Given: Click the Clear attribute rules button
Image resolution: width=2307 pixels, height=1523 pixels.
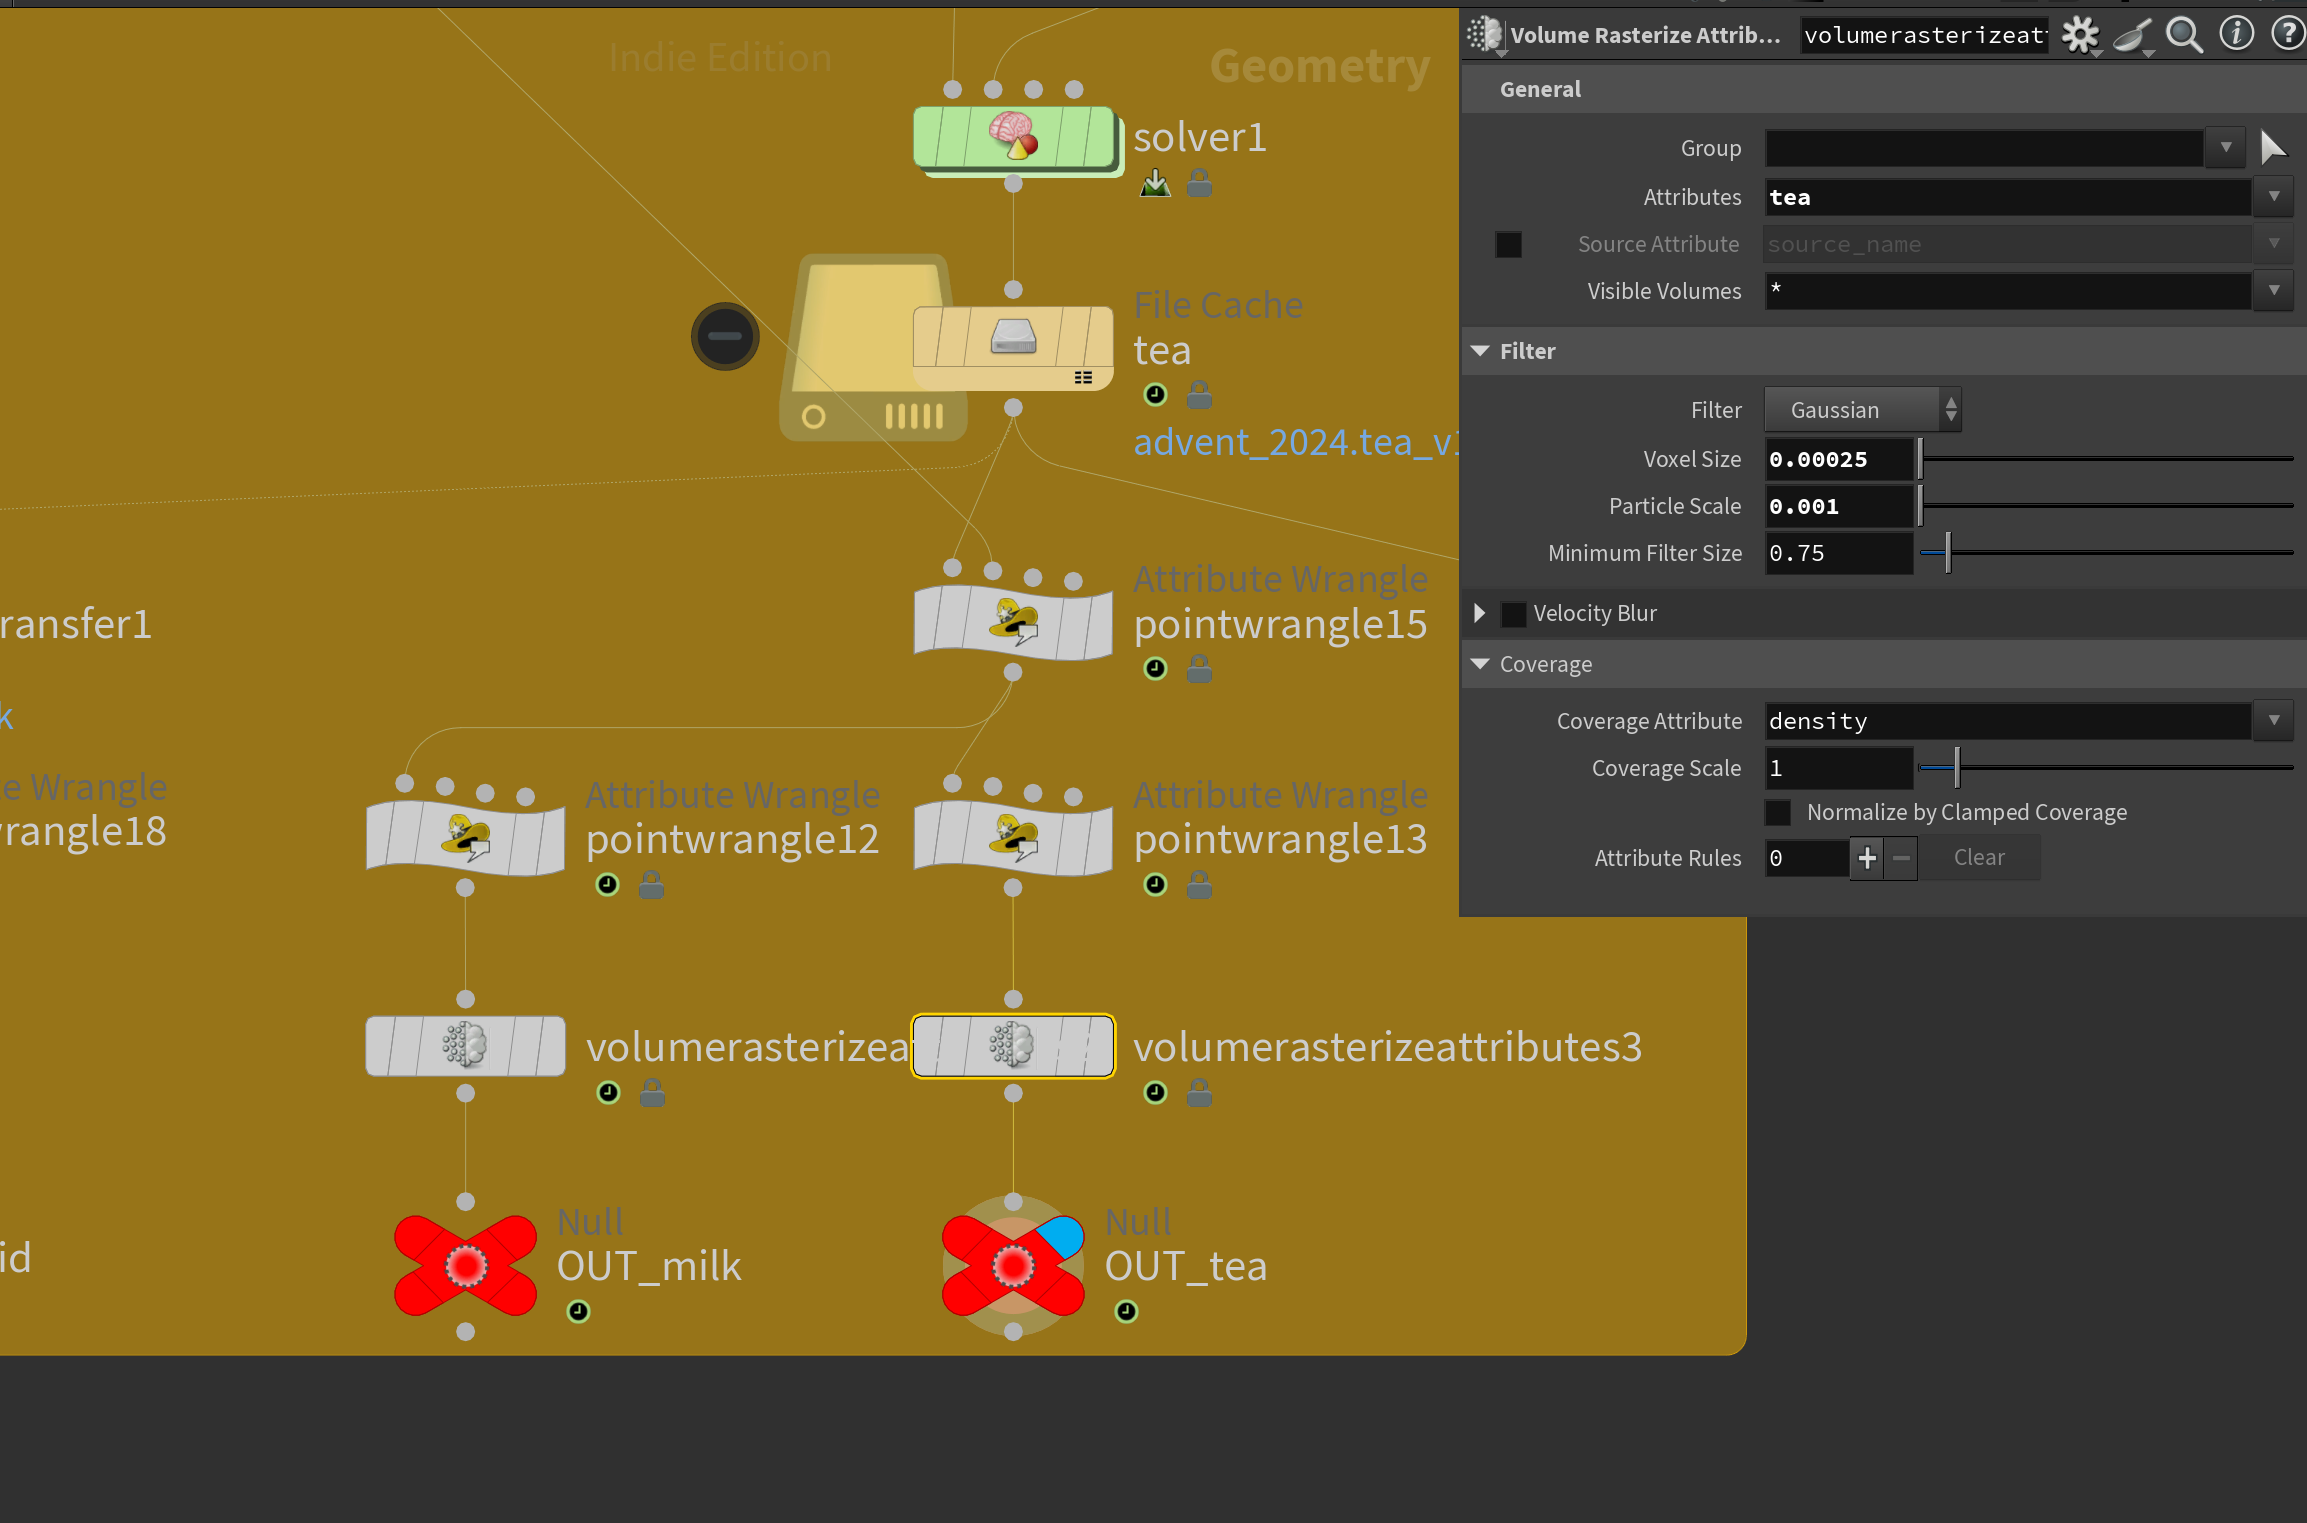Looking at the screenshot, I should coord(1978,858).
